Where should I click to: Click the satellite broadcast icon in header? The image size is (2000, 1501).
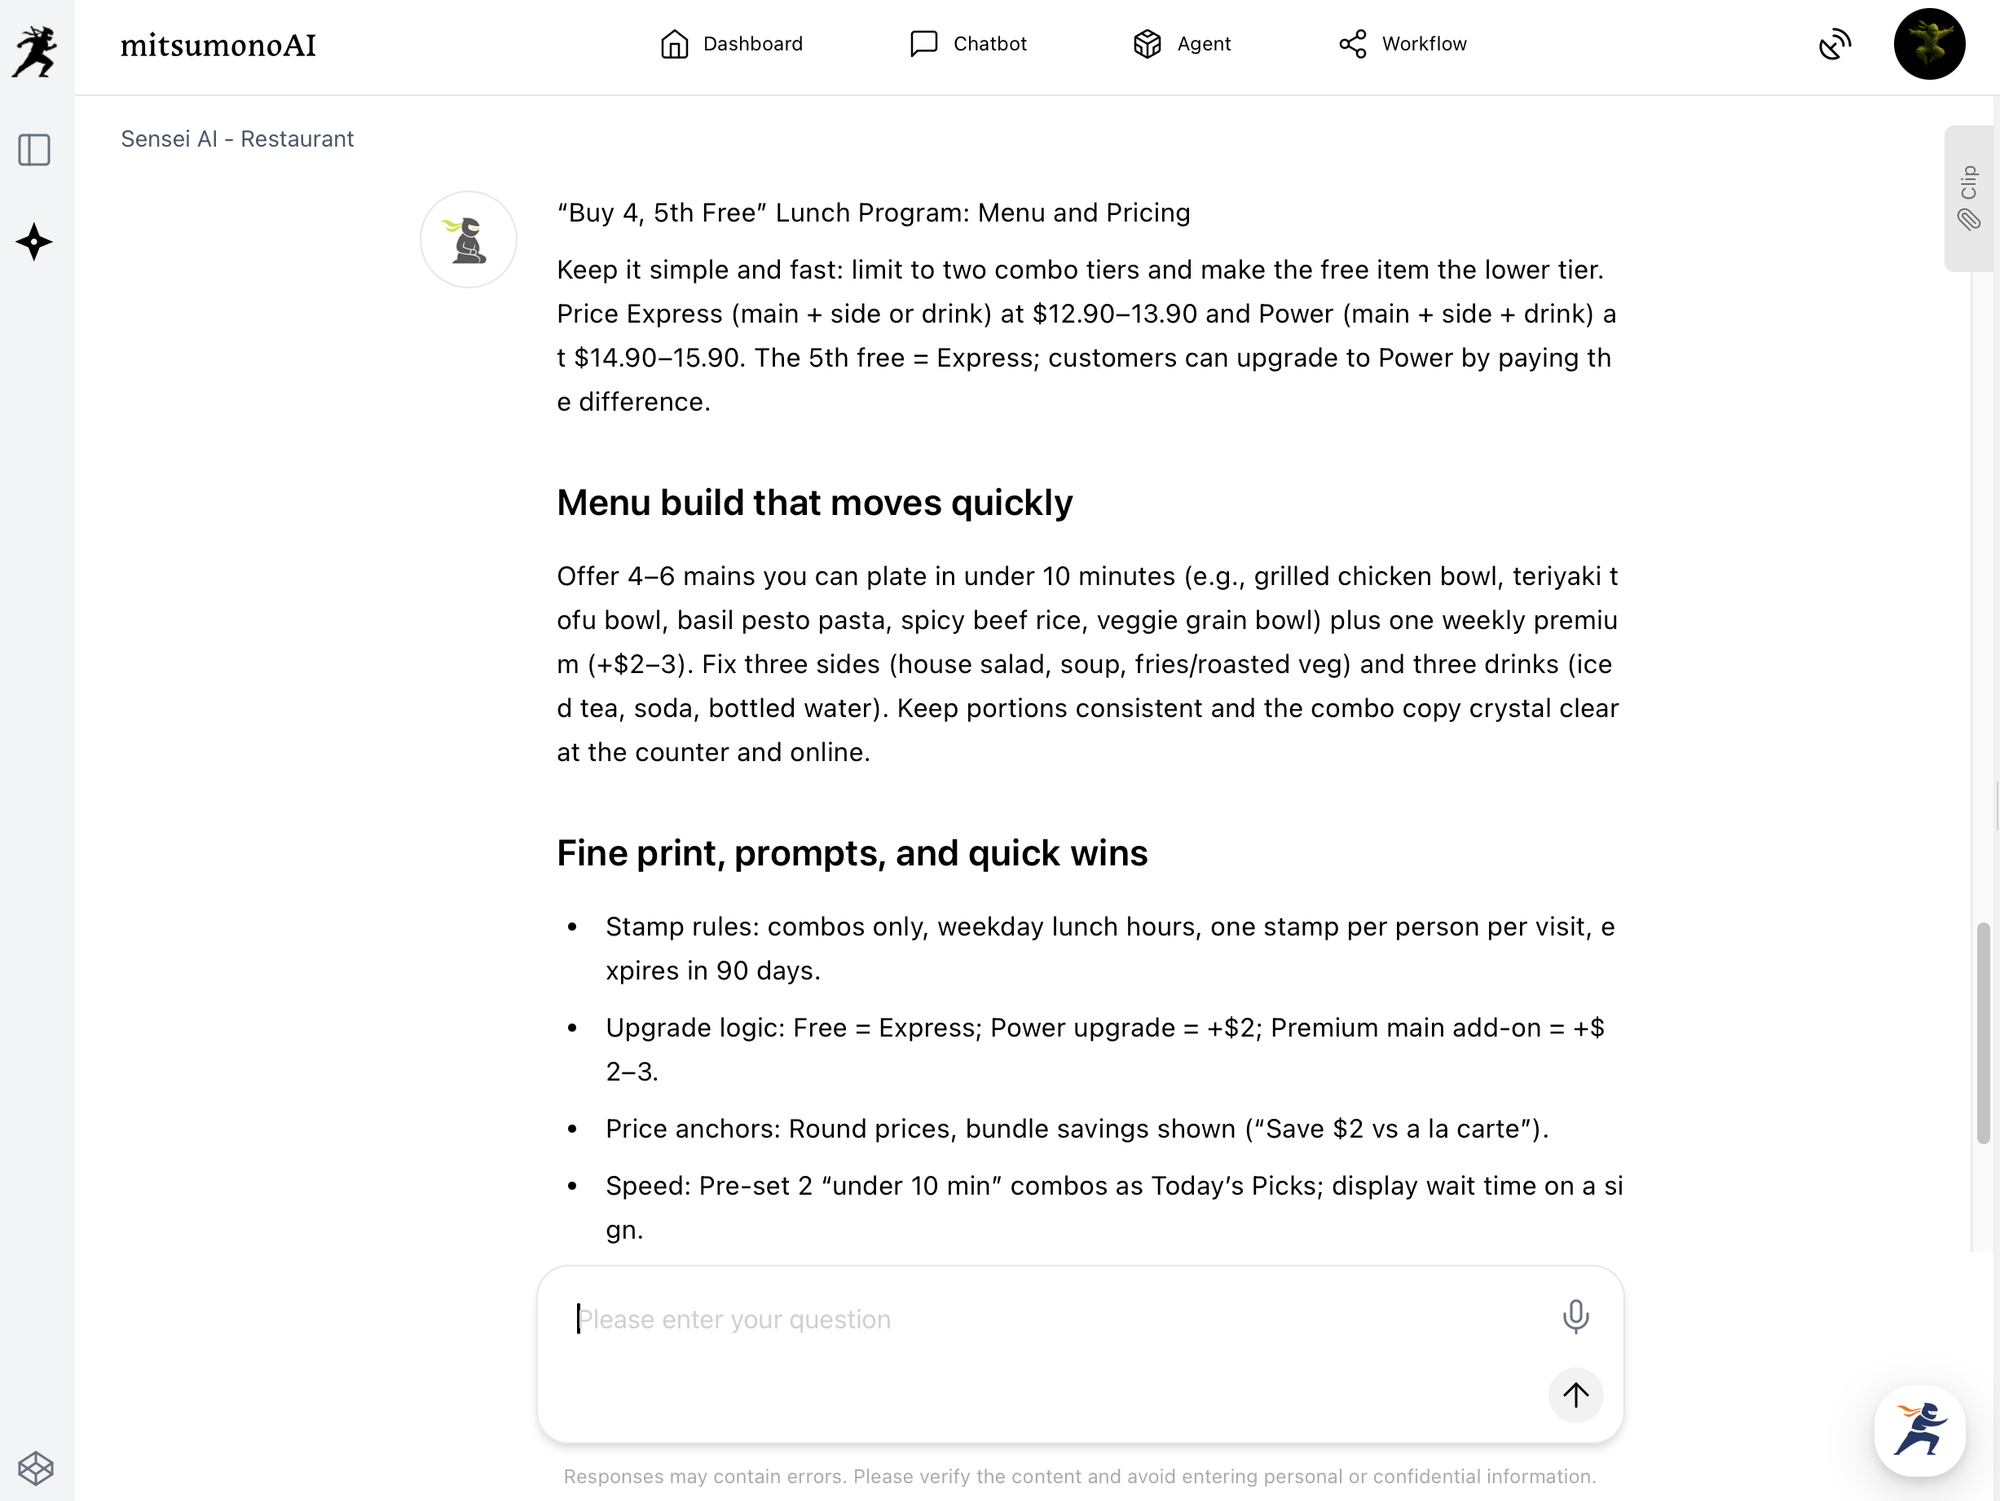(1834, 44)
